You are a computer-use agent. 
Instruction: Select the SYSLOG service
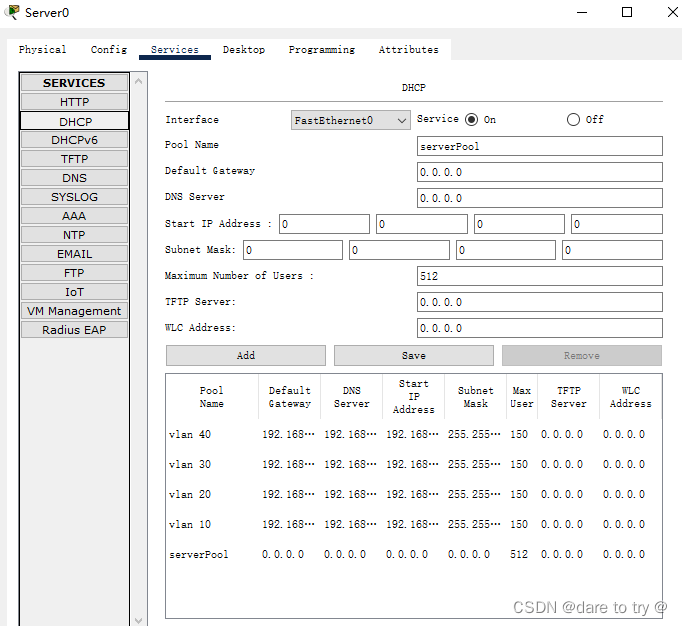click(x=74, y=197)
